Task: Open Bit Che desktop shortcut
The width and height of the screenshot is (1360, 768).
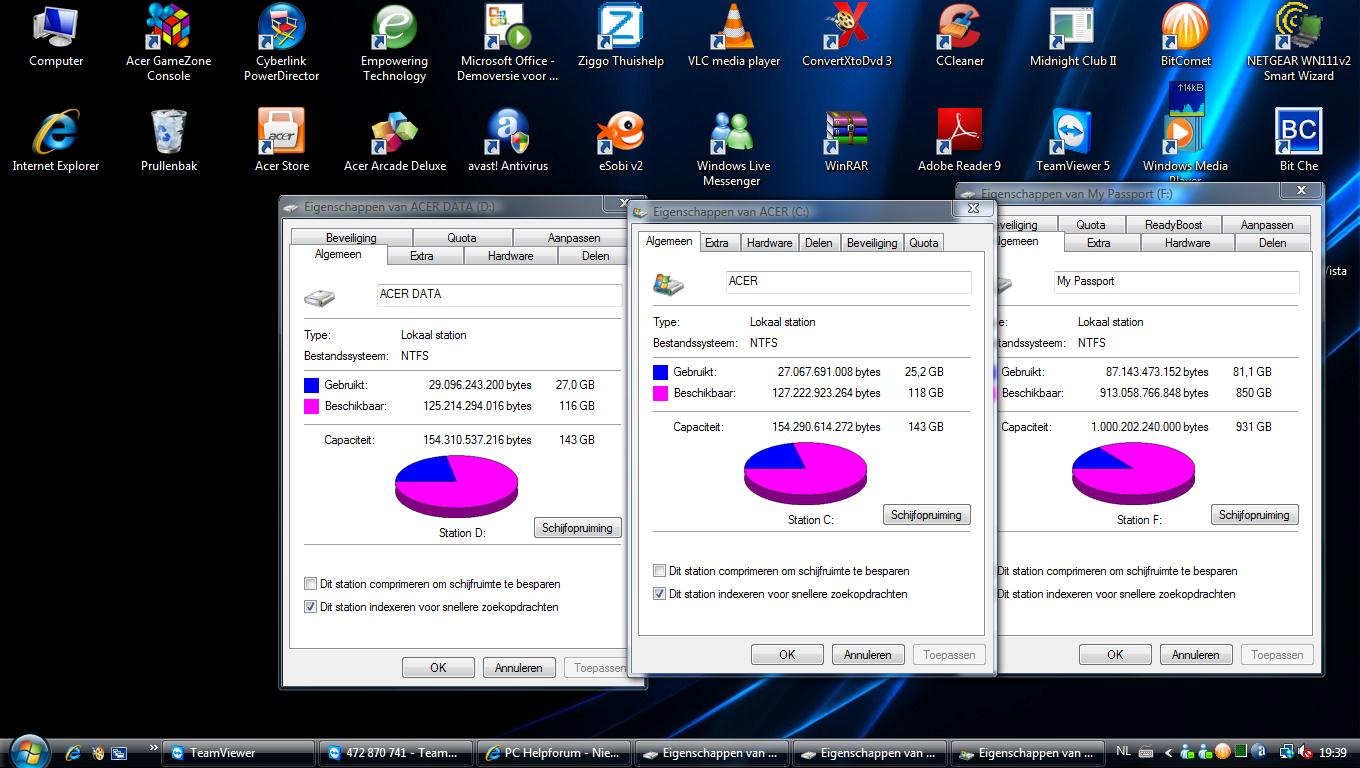Action: coord(1299,141)
